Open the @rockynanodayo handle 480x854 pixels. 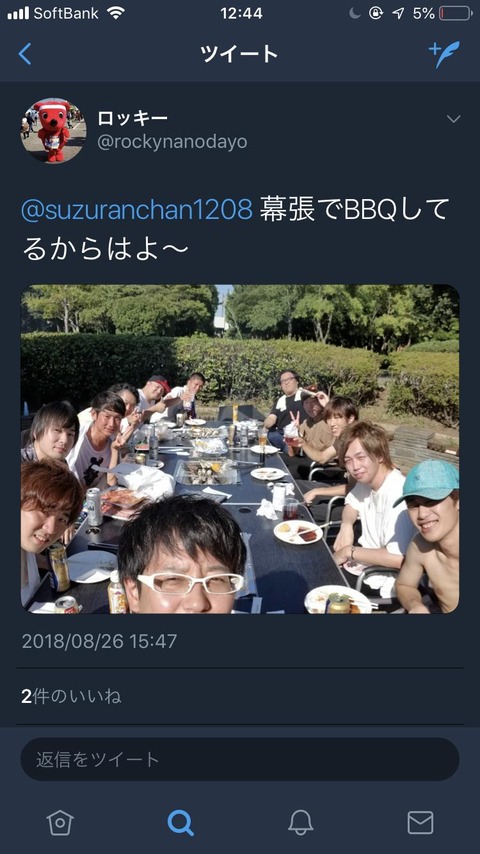(x=172, y=143)
